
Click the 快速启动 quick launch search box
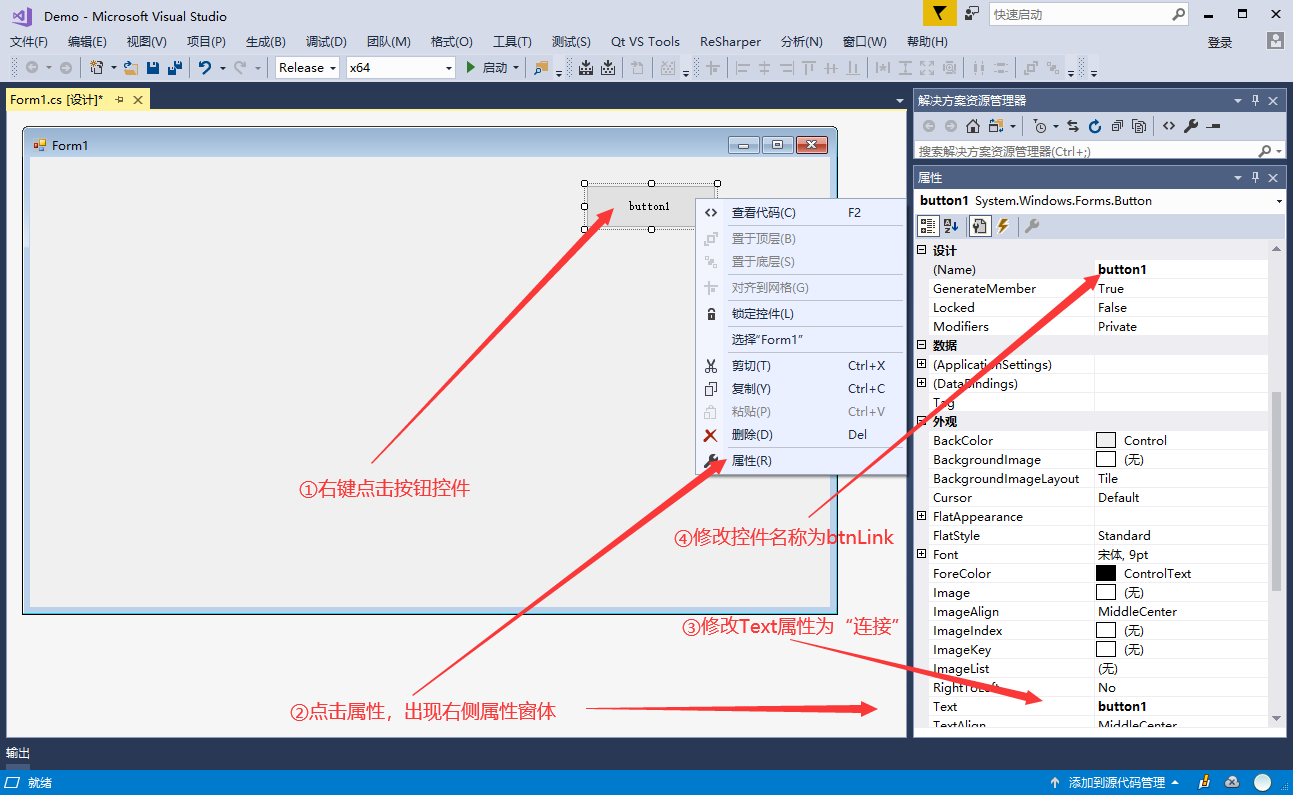(x=1078, y=15)
